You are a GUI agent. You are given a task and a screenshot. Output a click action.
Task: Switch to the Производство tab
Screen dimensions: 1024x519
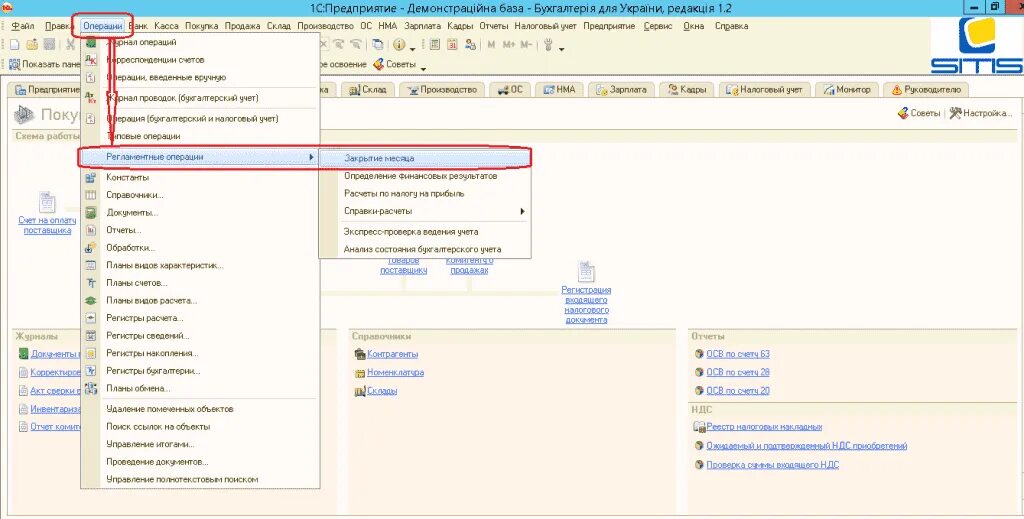(x=442, y=89)
